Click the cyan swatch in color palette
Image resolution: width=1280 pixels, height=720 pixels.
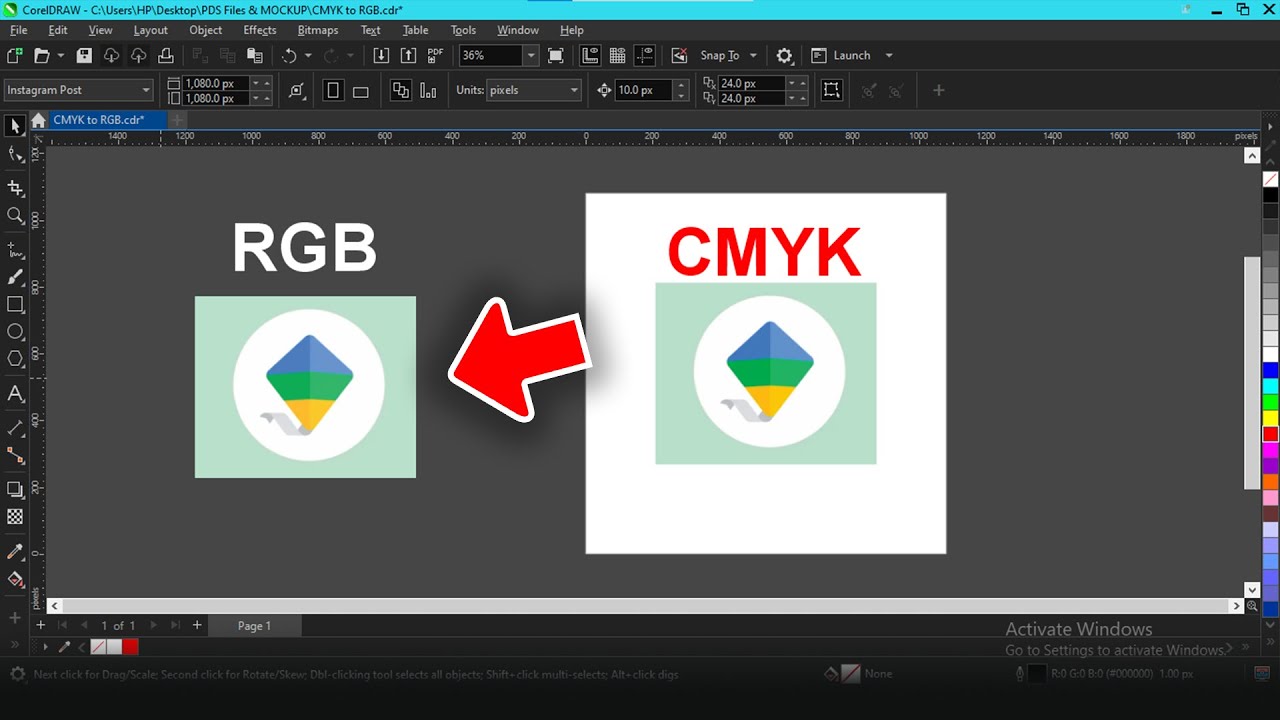click(1270, 386)
